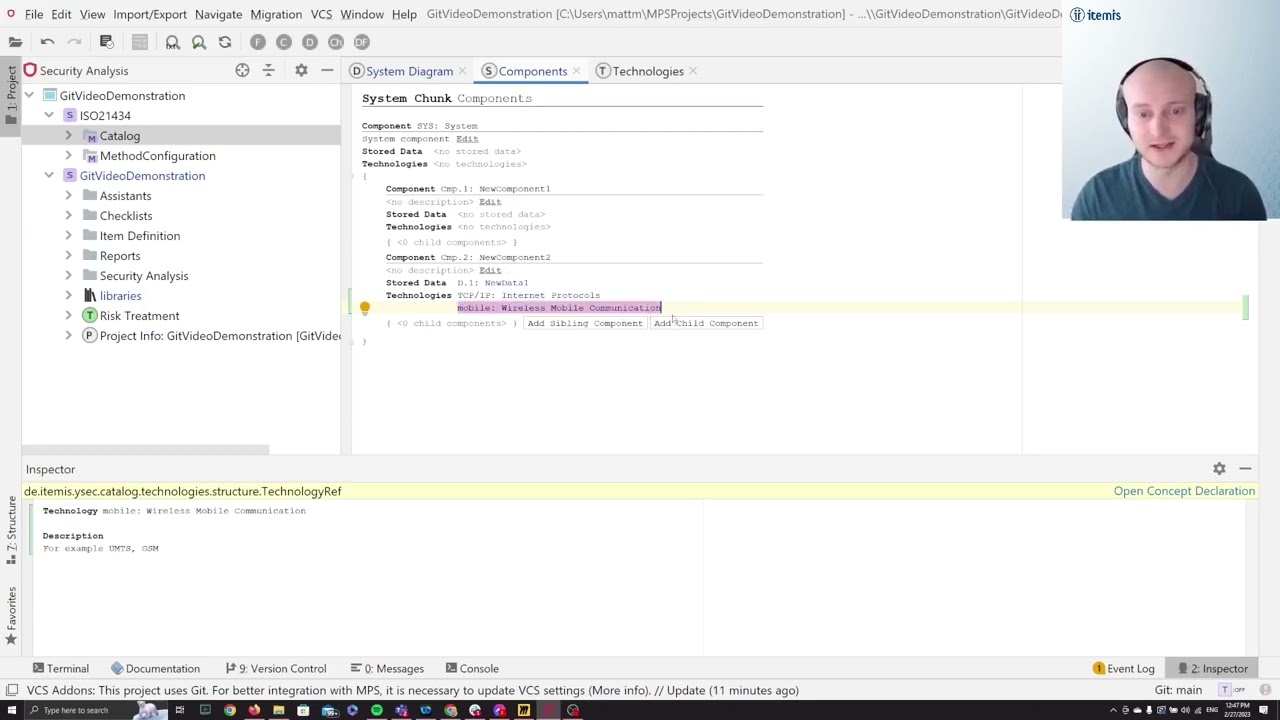Viewport: 1280px width, 720px height.
Task: Open Chrome from the Windows taskbar
Action: tap(230, 710)
